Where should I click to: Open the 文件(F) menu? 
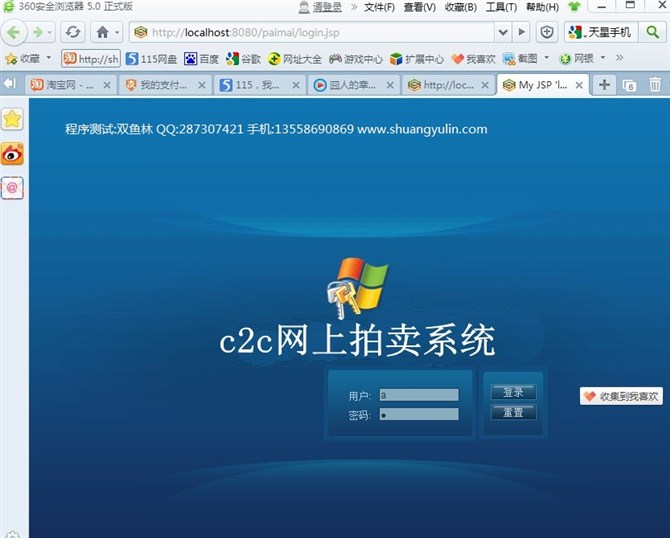[379, 7]
